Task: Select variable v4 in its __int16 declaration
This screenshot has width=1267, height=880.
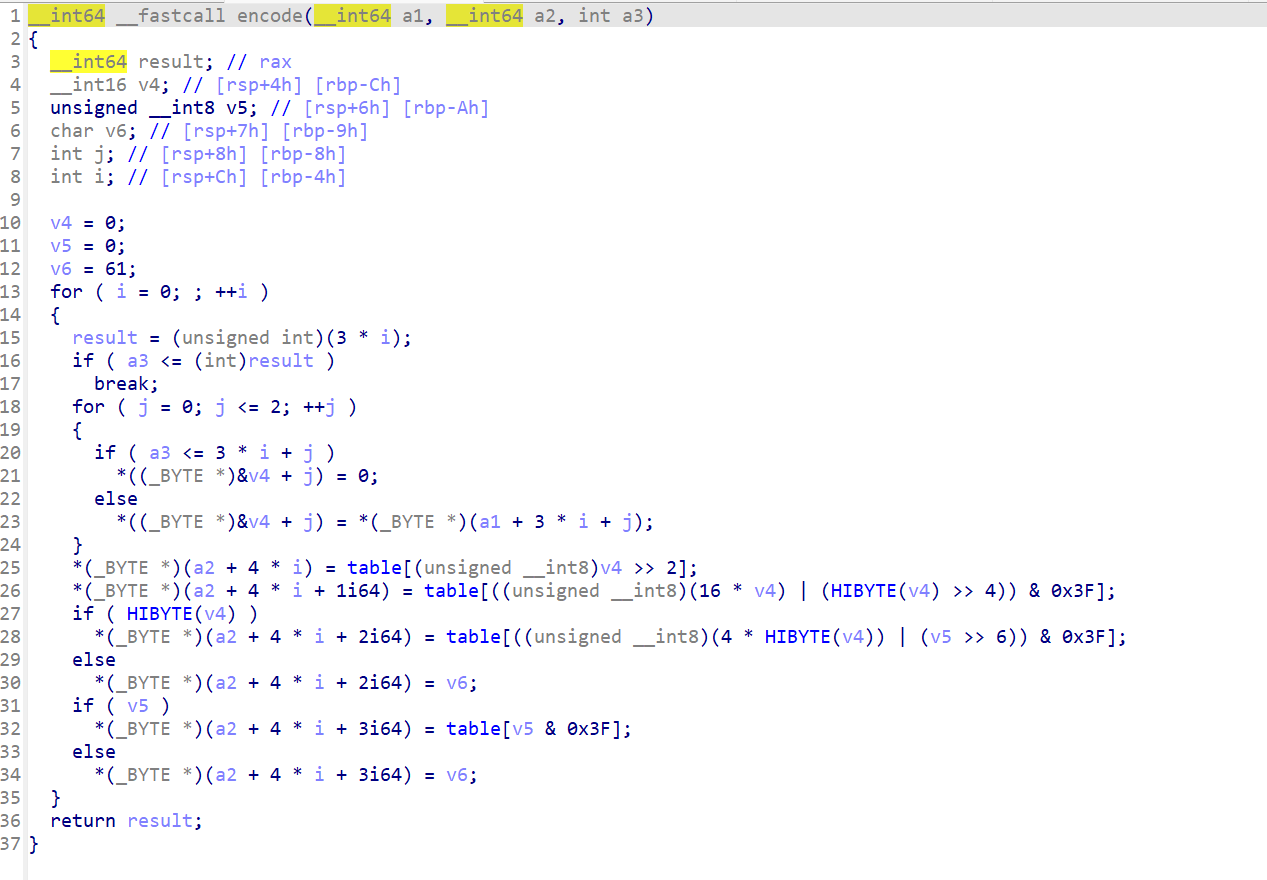Action: (x=149, y=85)
